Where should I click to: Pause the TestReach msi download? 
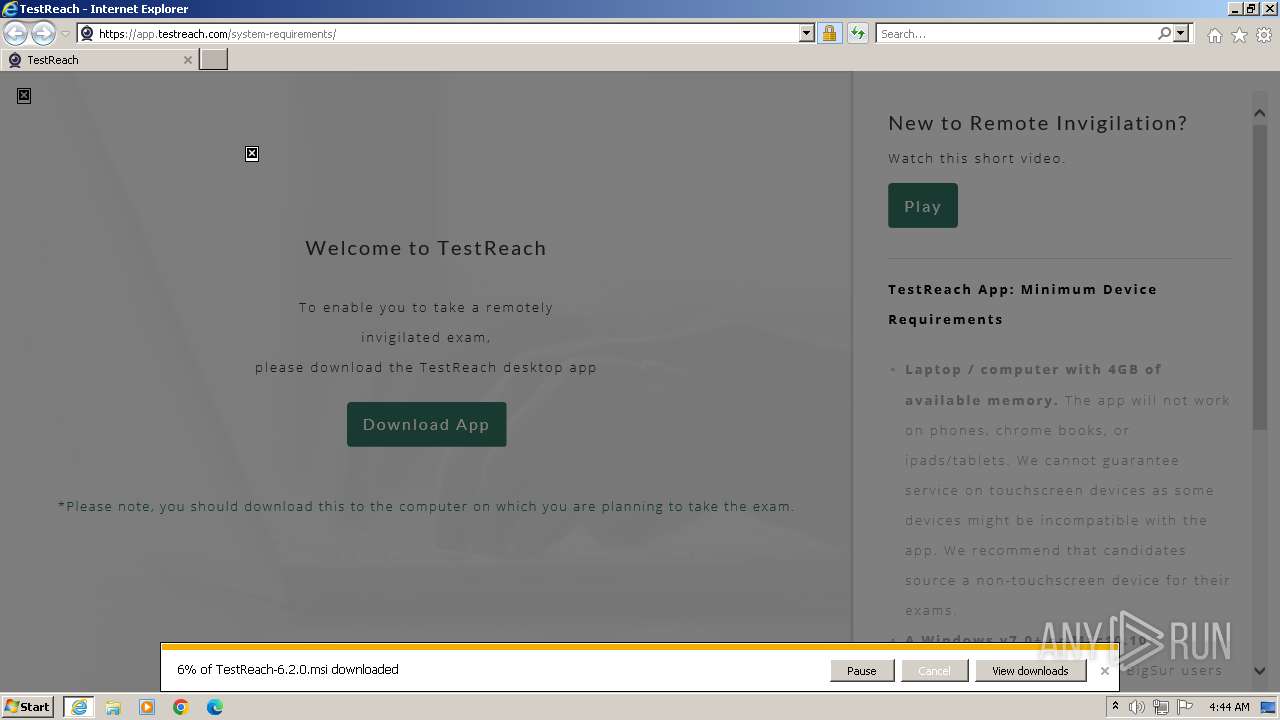click(861, 671)
